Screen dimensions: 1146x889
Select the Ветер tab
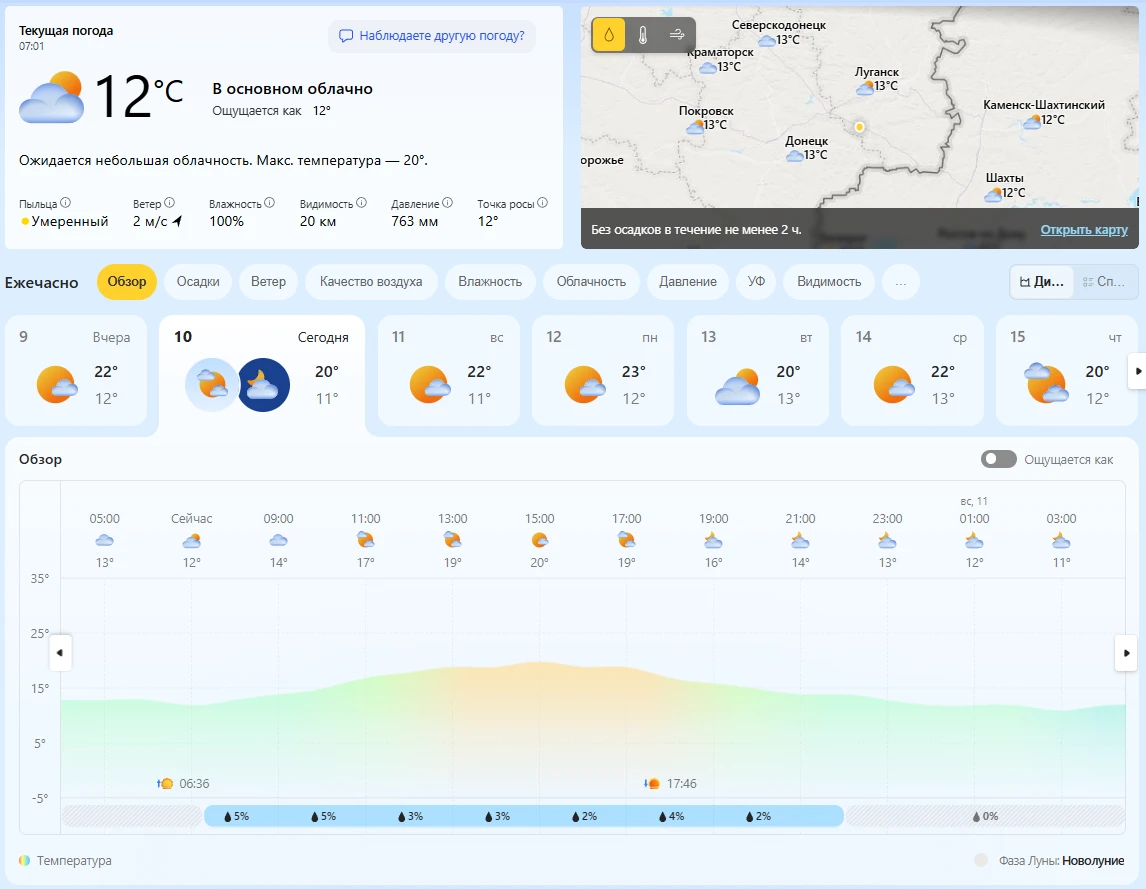[268, 282]
